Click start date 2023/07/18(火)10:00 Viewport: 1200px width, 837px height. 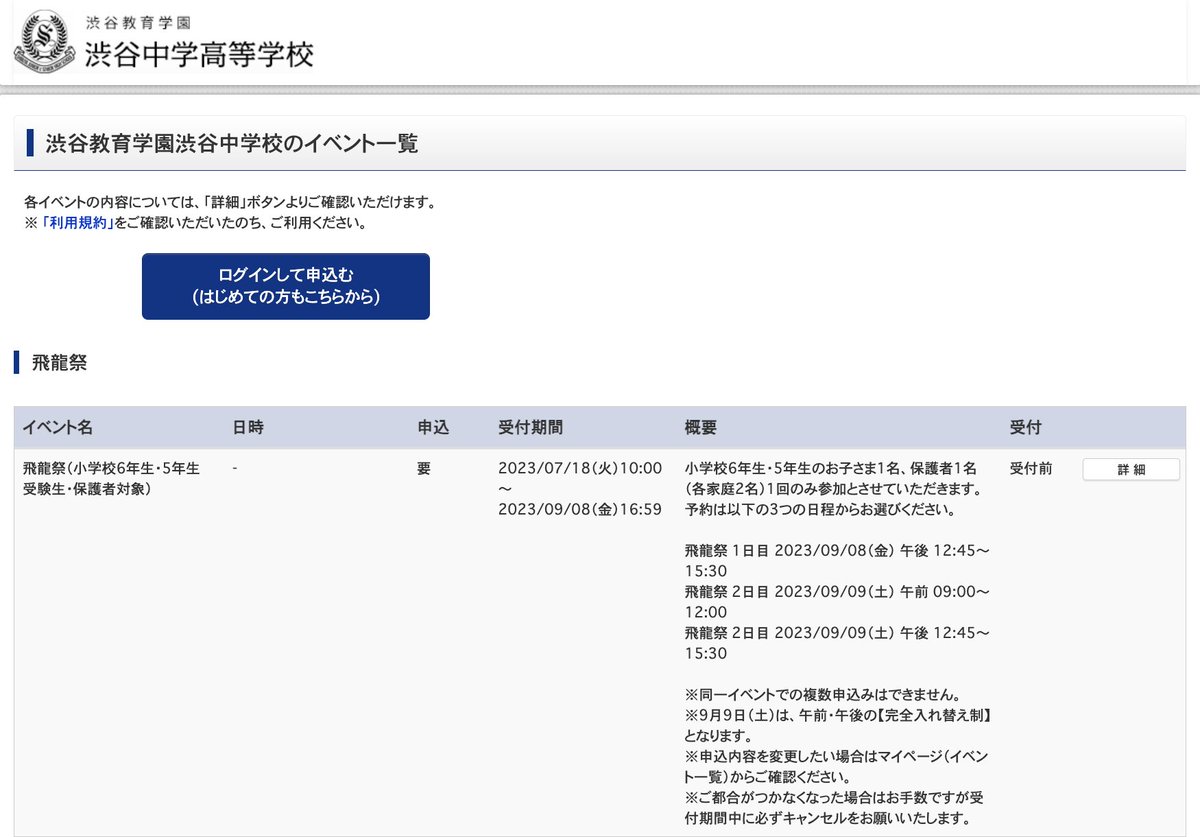point(580,468)
